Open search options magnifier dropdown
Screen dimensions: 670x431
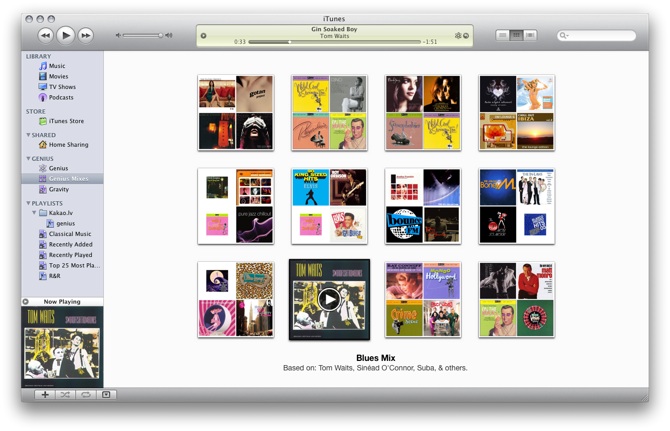(x=564, y=35)
